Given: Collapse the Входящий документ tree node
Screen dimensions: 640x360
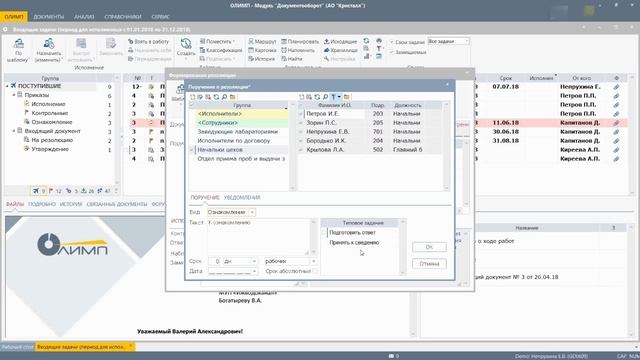Looking at the screenshot, I should point(13,131).
